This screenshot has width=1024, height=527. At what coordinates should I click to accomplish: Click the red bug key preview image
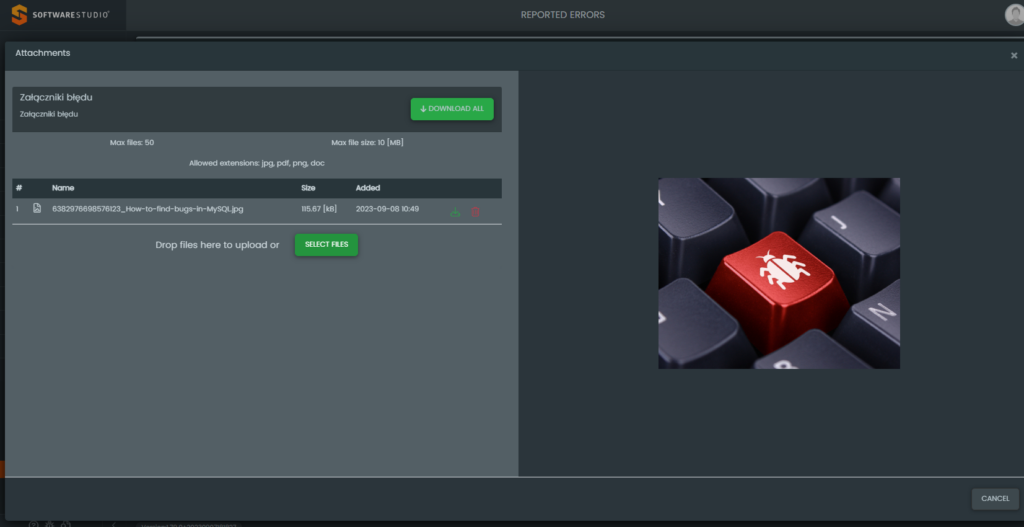[778, 273]
